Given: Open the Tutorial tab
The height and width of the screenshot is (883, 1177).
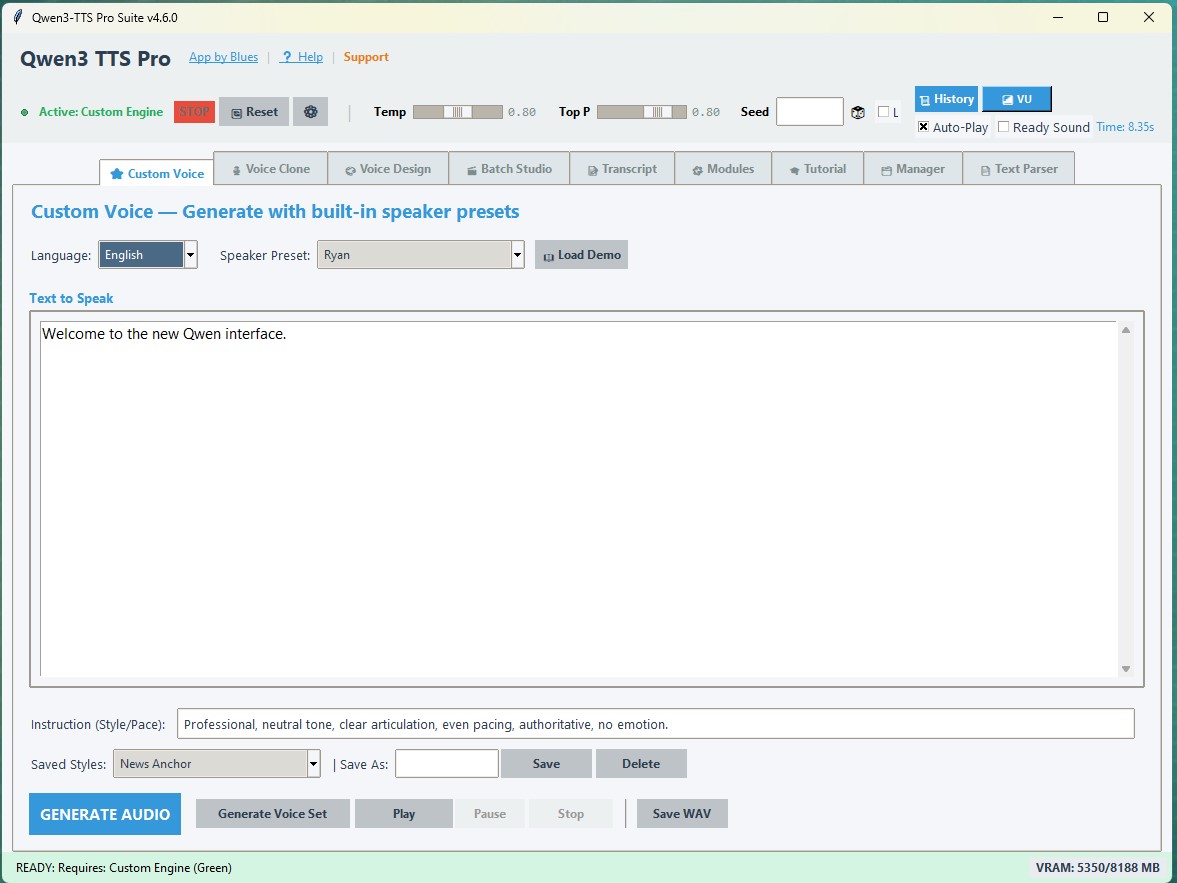Looking at the screenshot, I should pos(817,168).
